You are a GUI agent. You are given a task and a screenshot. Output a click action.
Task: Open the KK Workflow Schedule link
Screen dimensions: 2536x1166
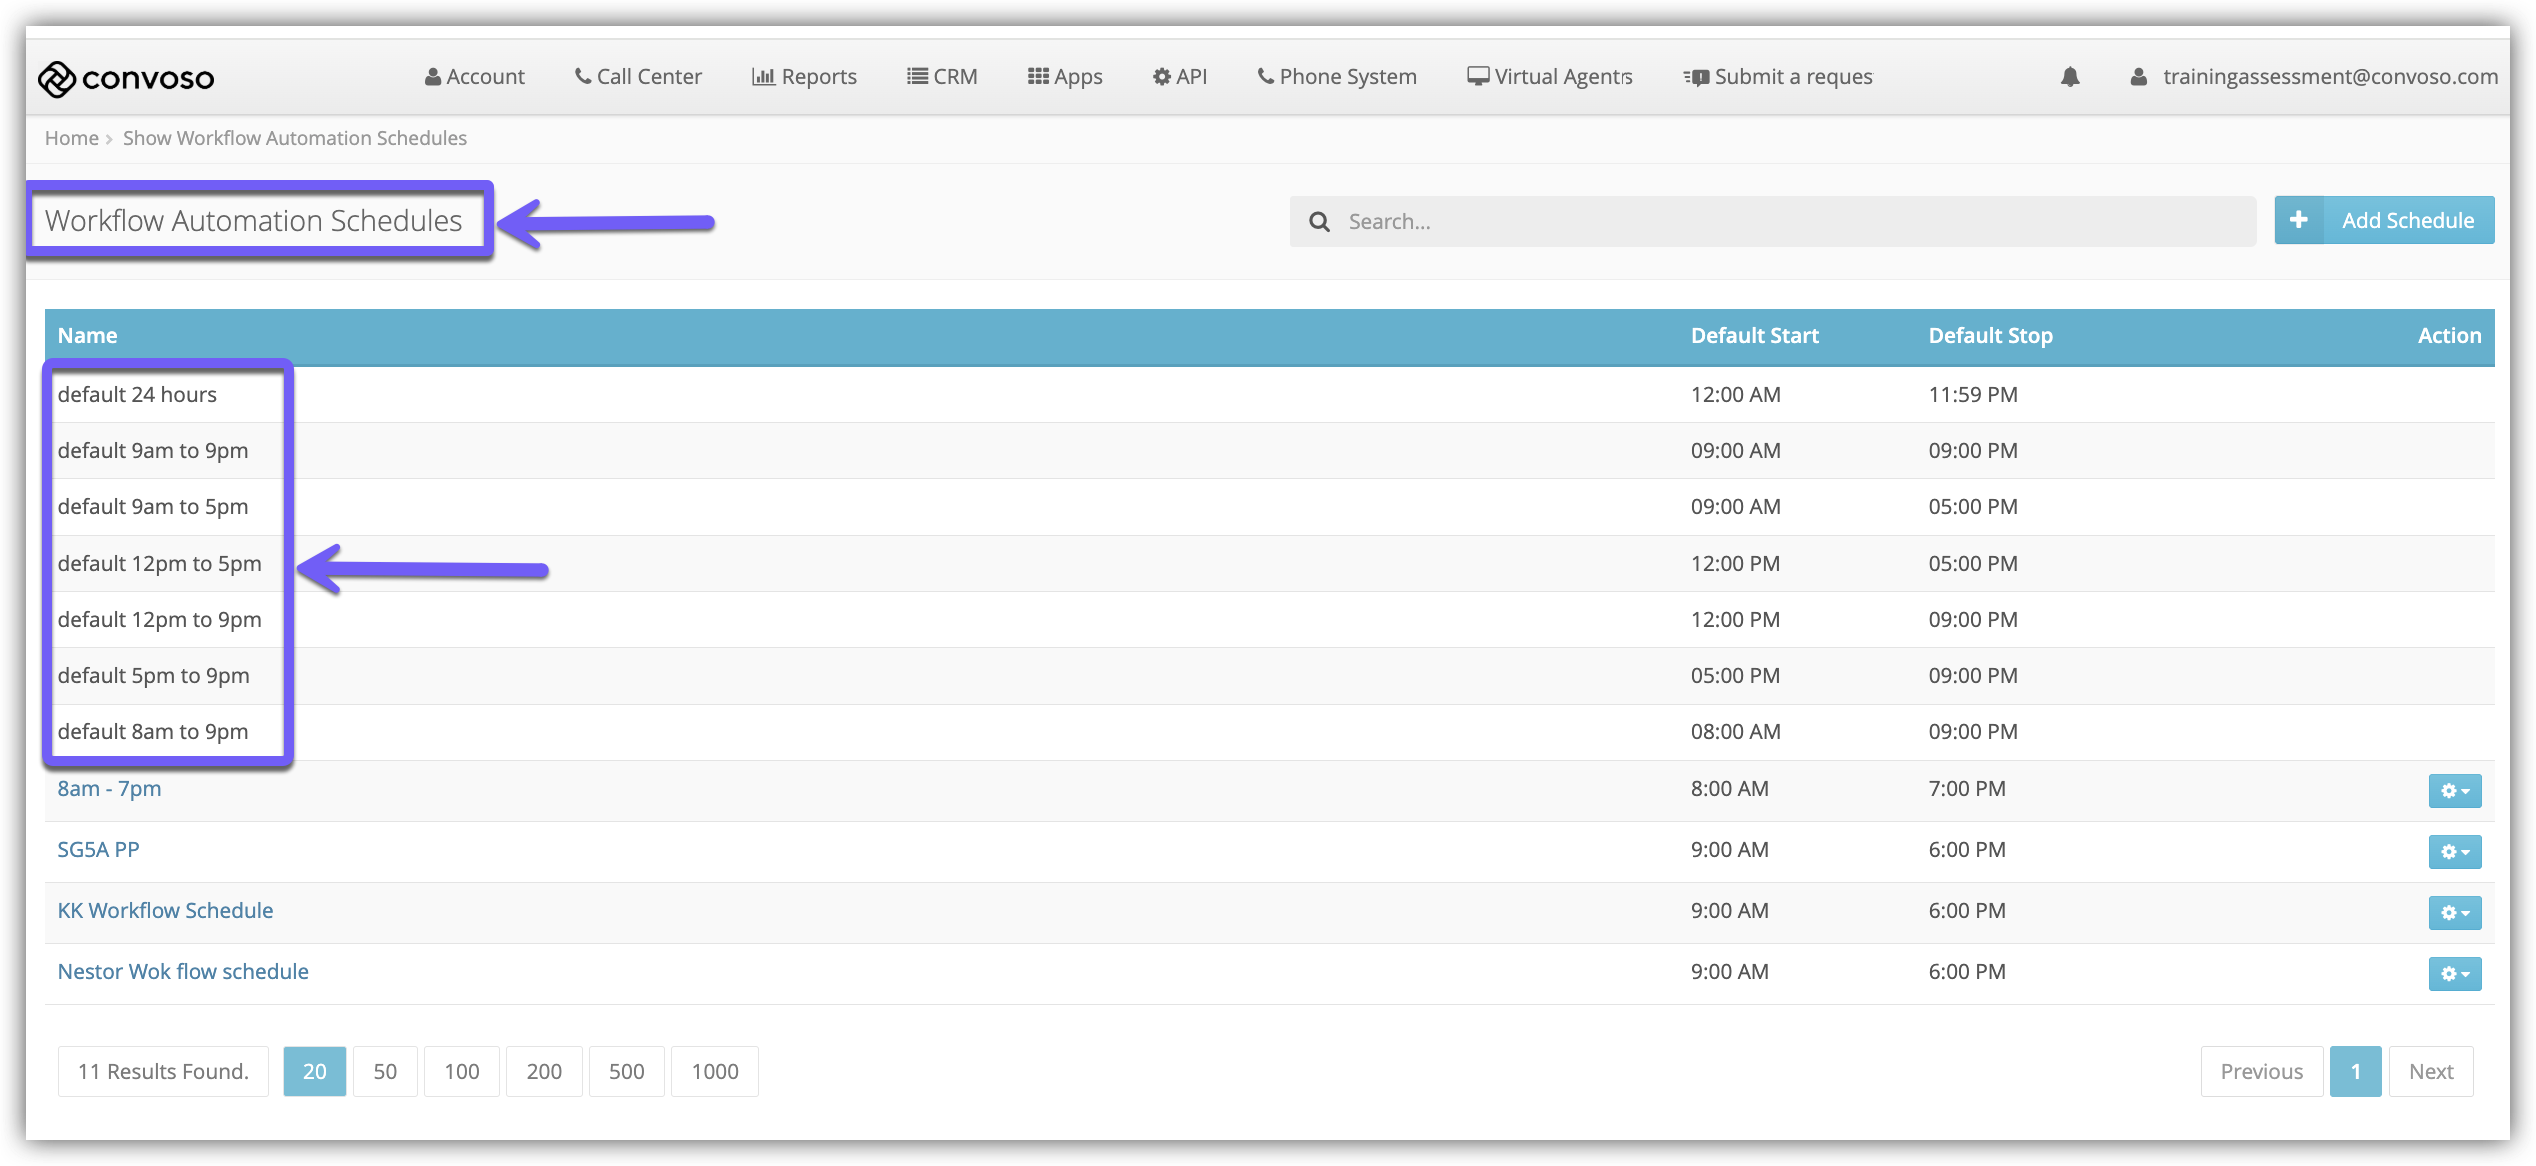click(x=165, y=911)
